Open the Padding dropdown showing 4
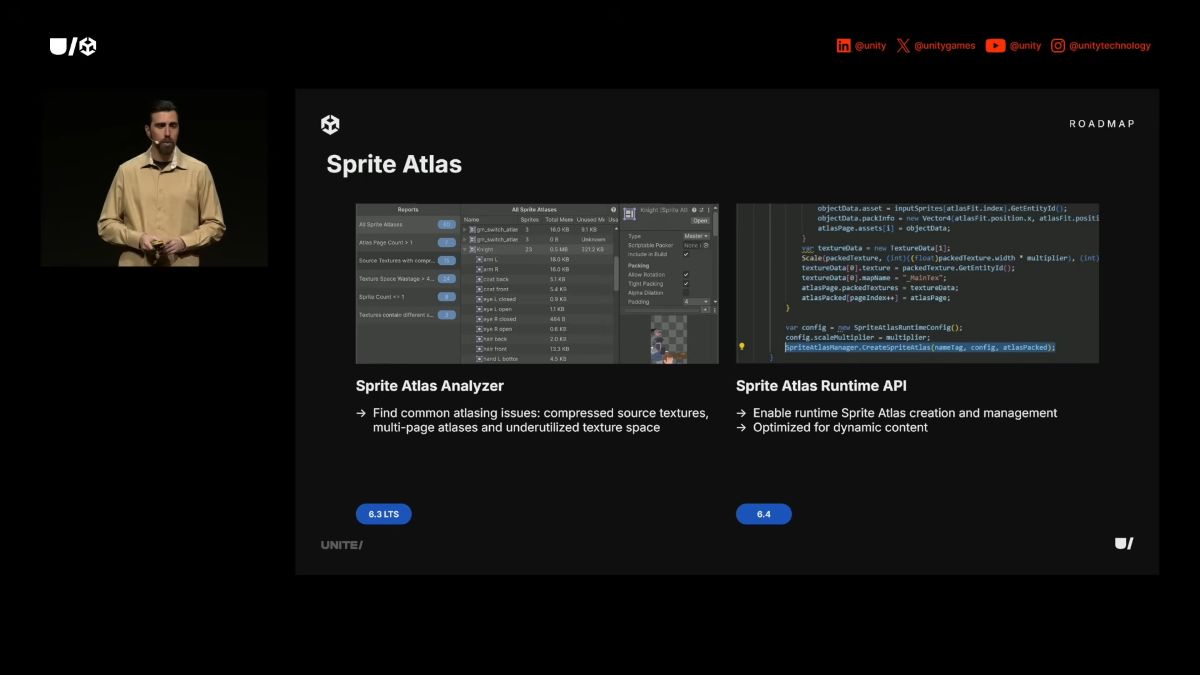The height and width of the screenshot is (675, 1200). [696, 301]
